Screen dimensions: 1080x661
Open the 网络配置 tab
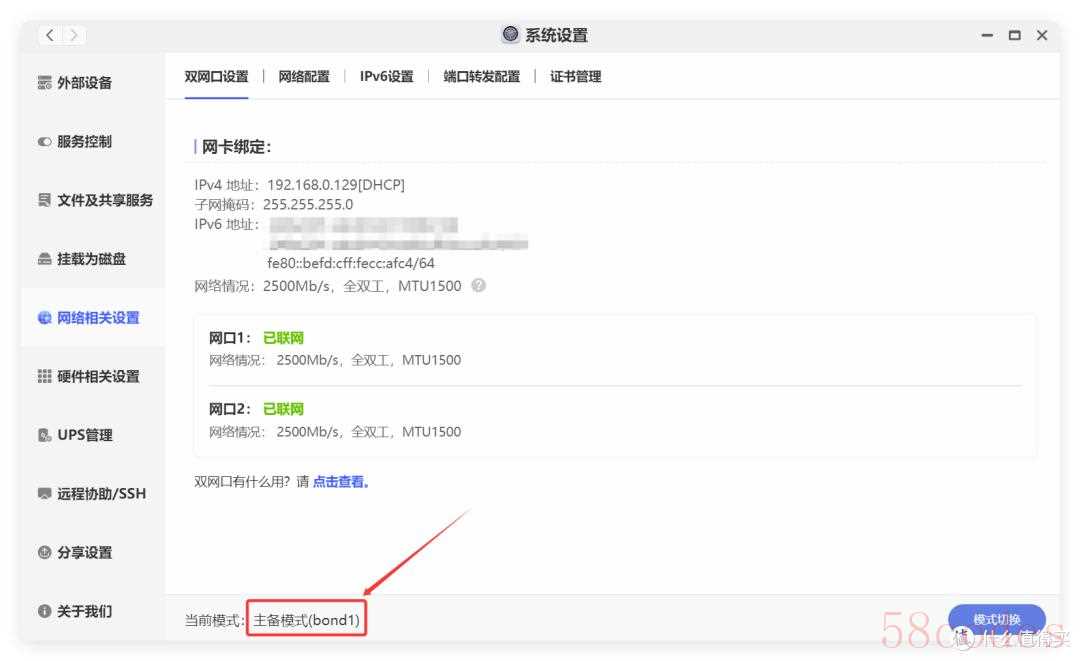[304, 76]
